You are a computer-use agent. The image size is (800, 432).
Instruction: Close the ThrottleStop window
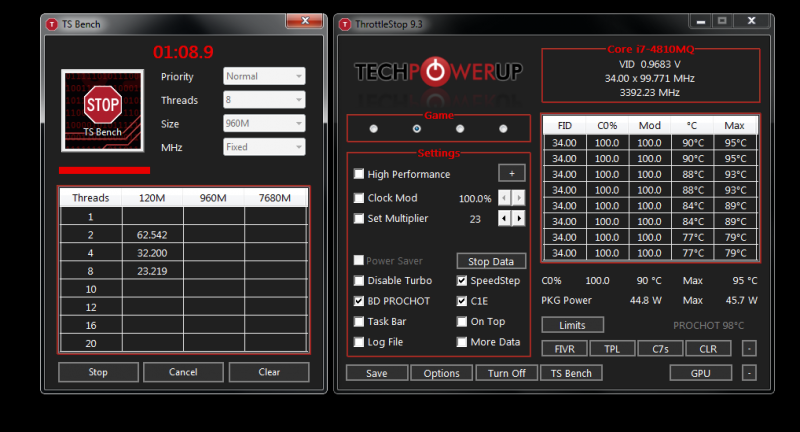pyautogui.click(x=751, y=21)
